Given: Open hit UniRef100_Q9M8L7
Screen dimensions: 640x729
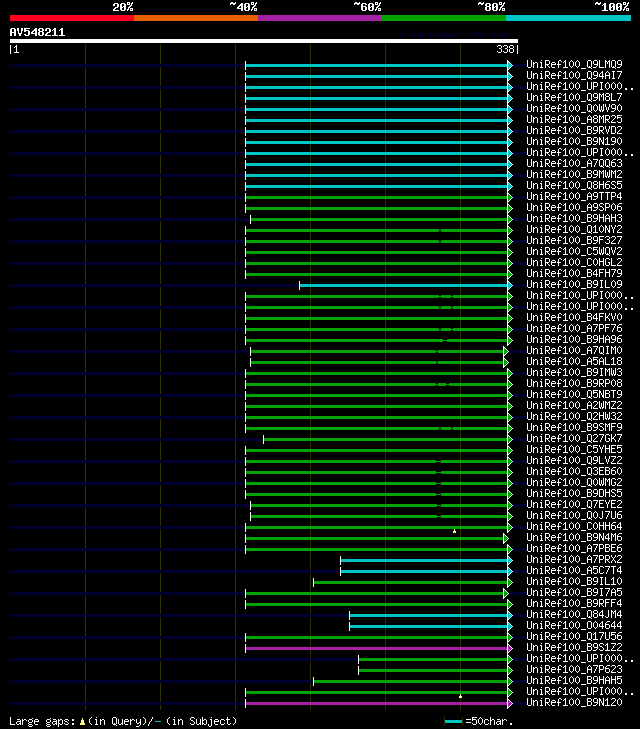Looking at the screenshot, I should click(574, 97).
